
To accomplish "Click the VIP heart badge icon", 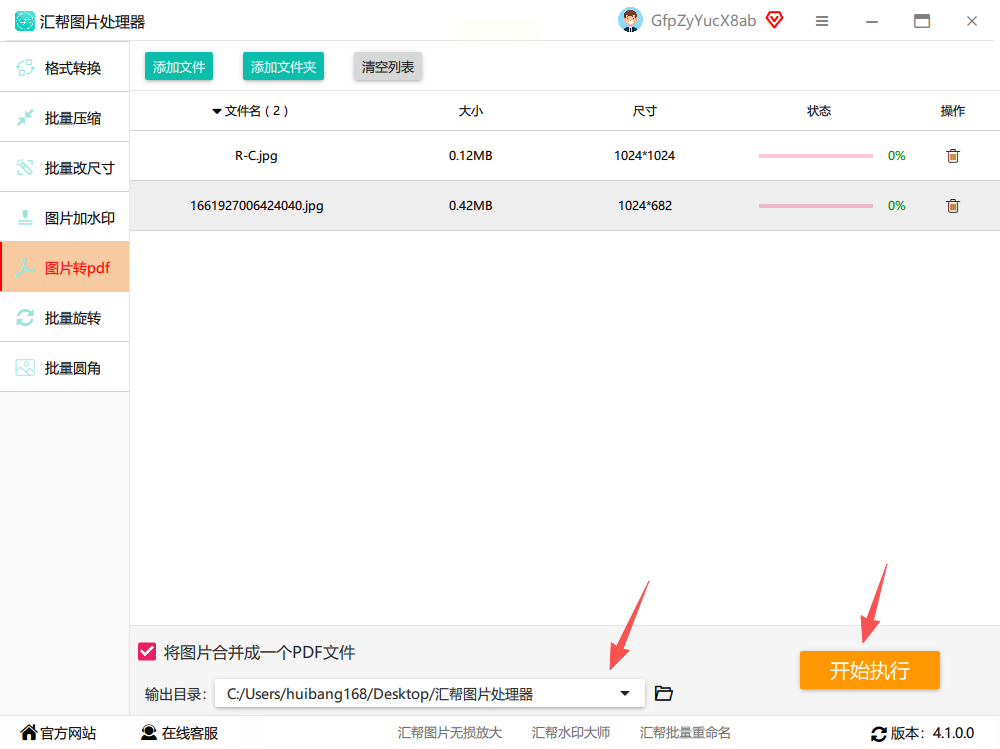I will point(774,20).
